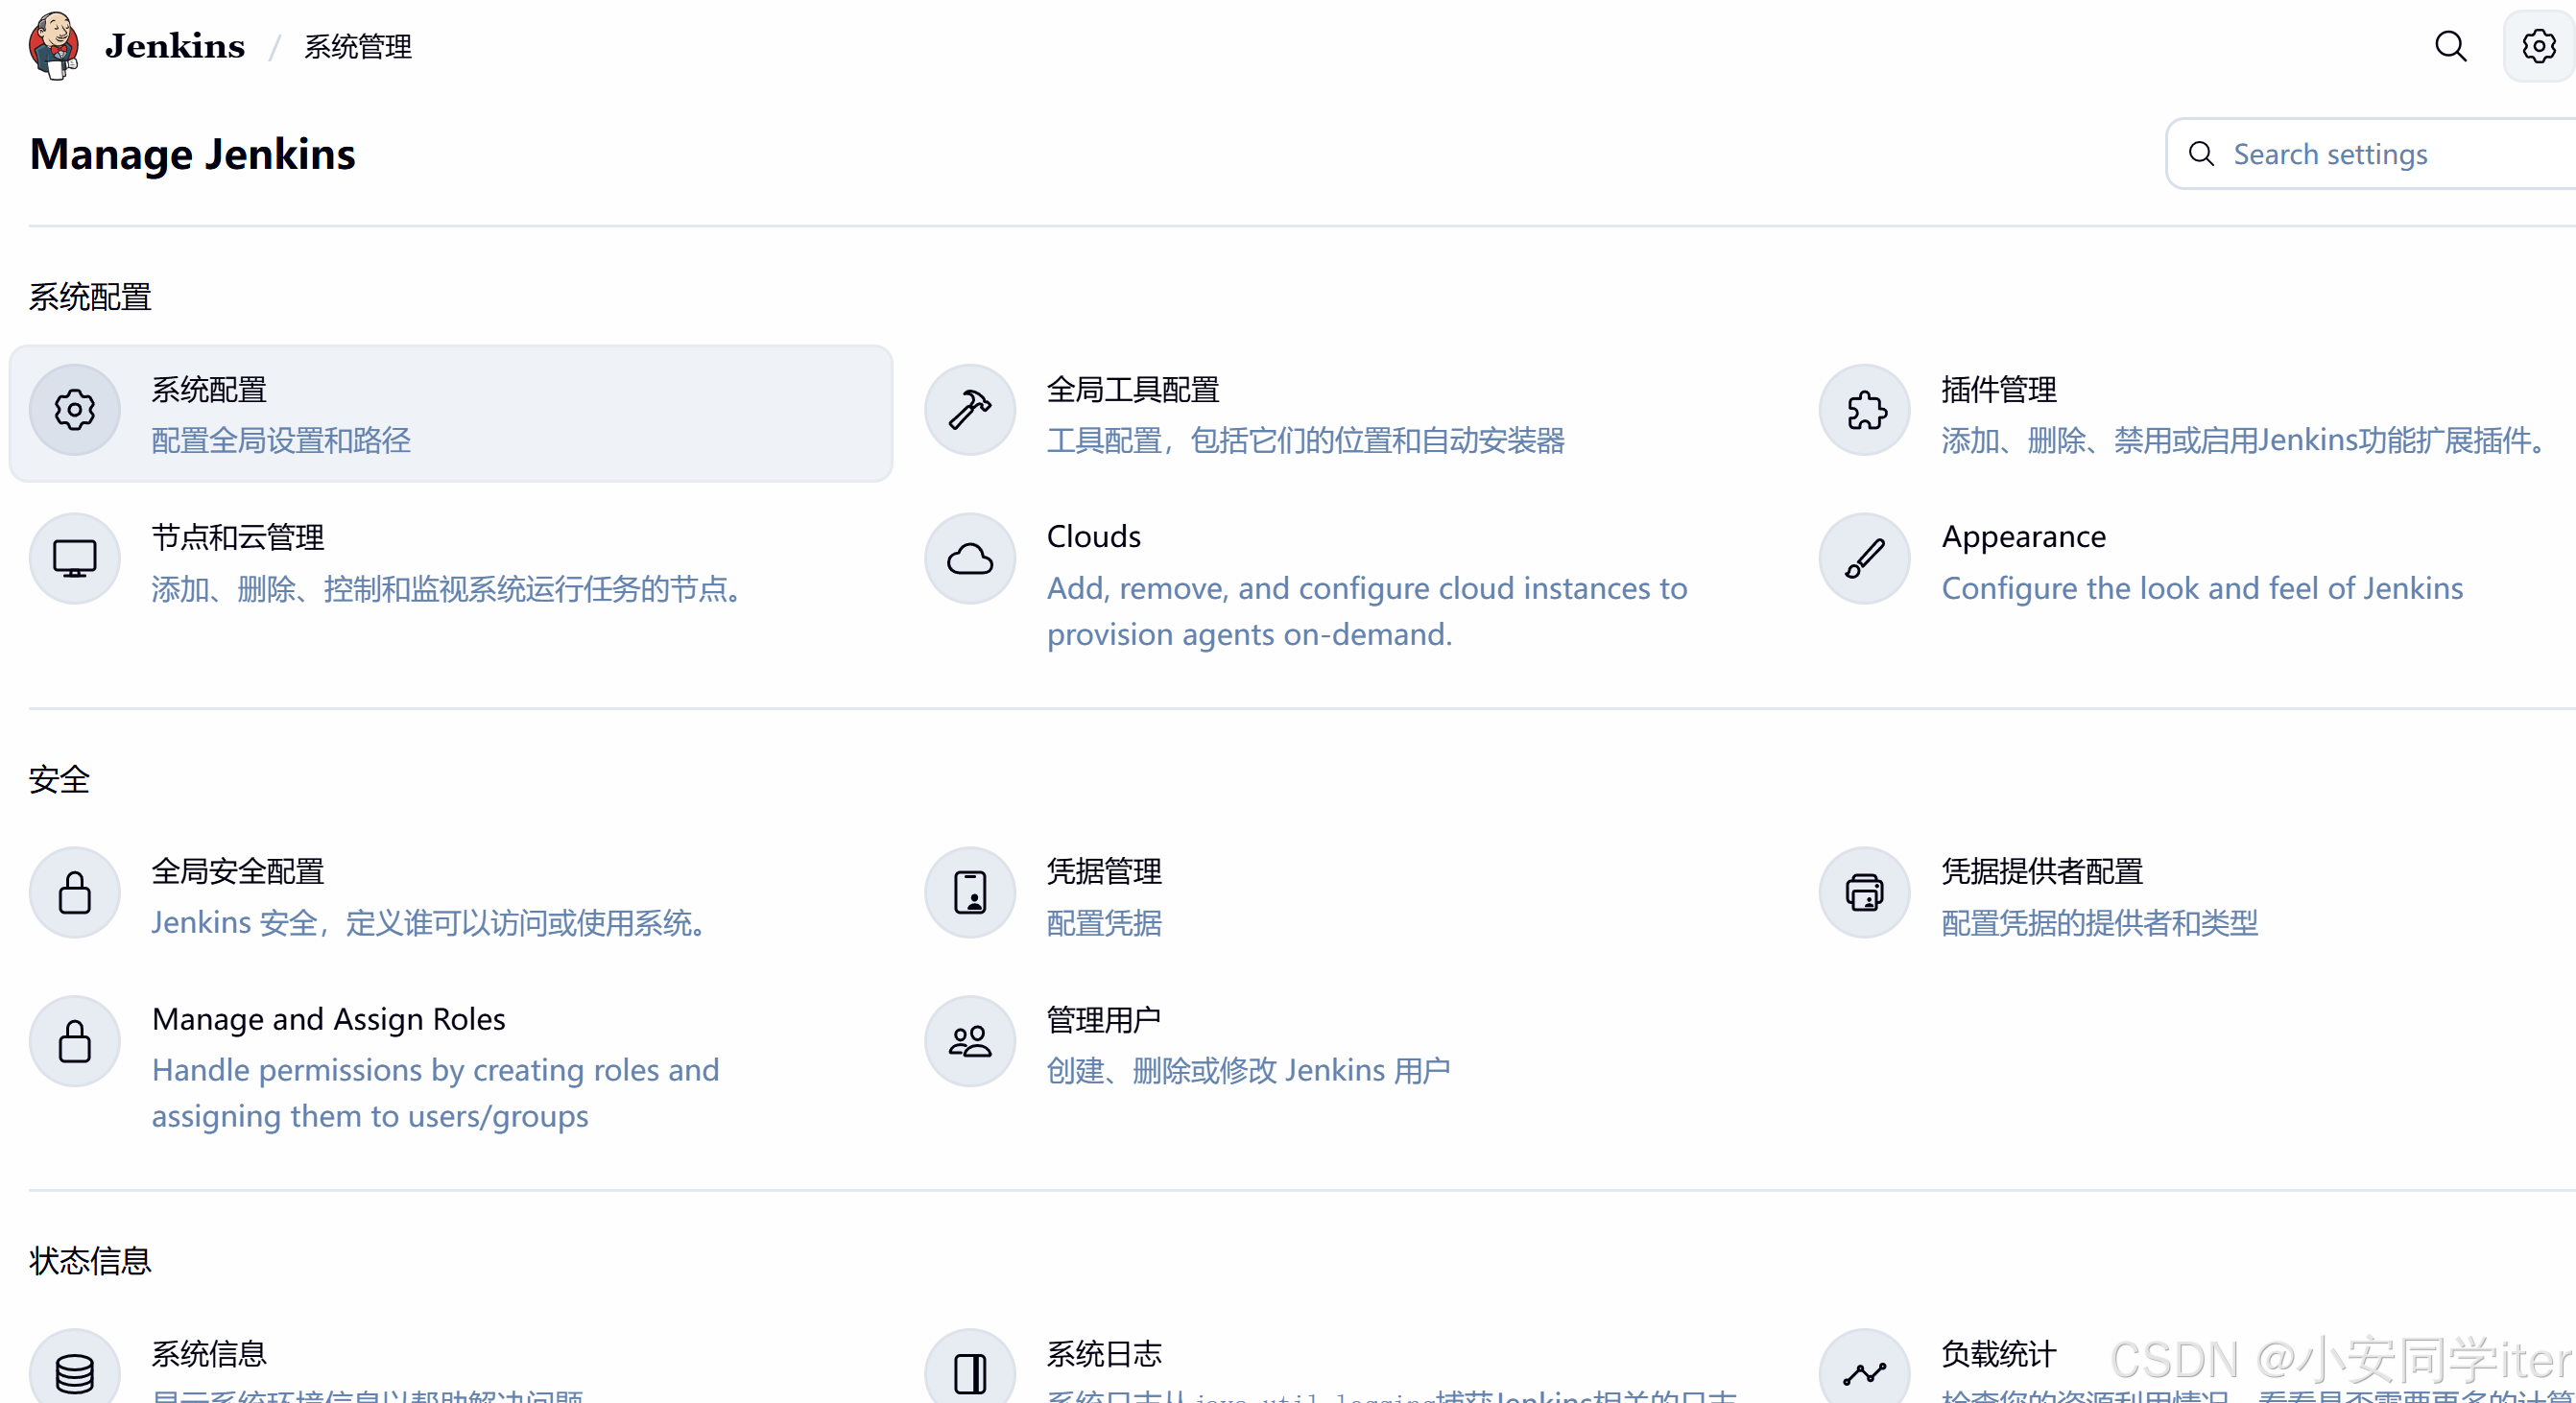Click the padlock icon for 全局安全配置

point(75,892)
